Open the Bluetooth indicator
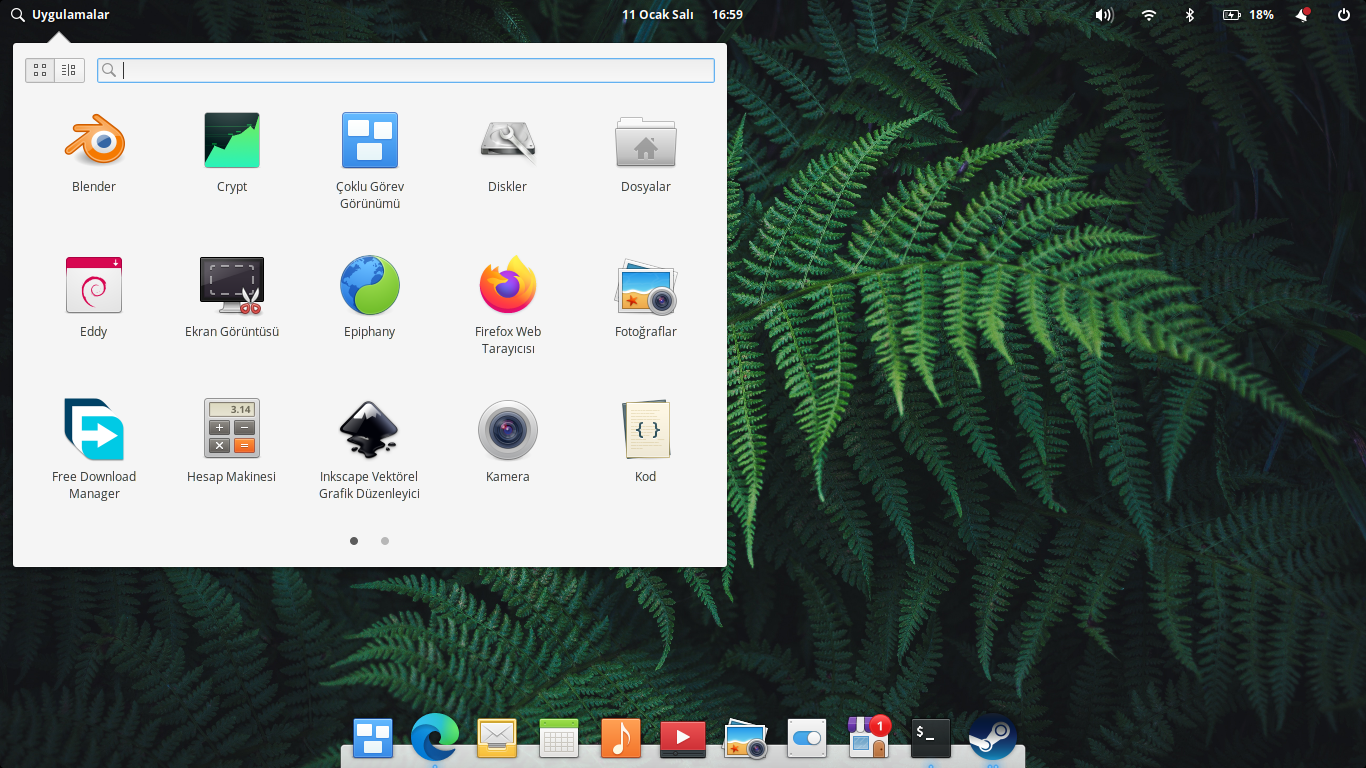The width and height of the screenshot is (1366, 768). click(x=1190, y=15)
